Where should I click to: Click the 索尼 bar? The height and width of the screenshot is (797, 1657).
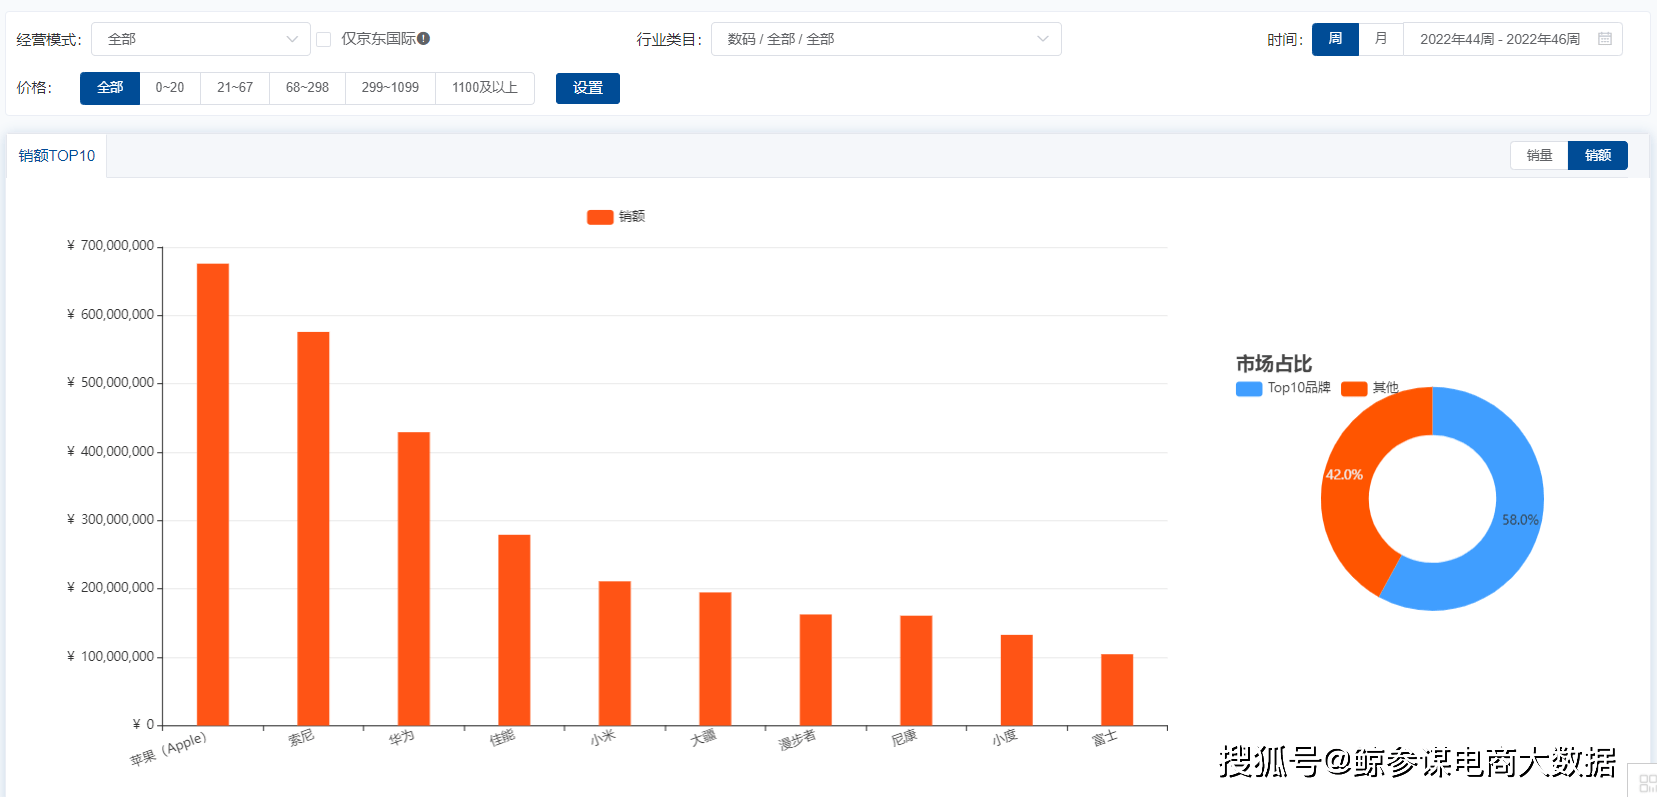tap(313, 528)
